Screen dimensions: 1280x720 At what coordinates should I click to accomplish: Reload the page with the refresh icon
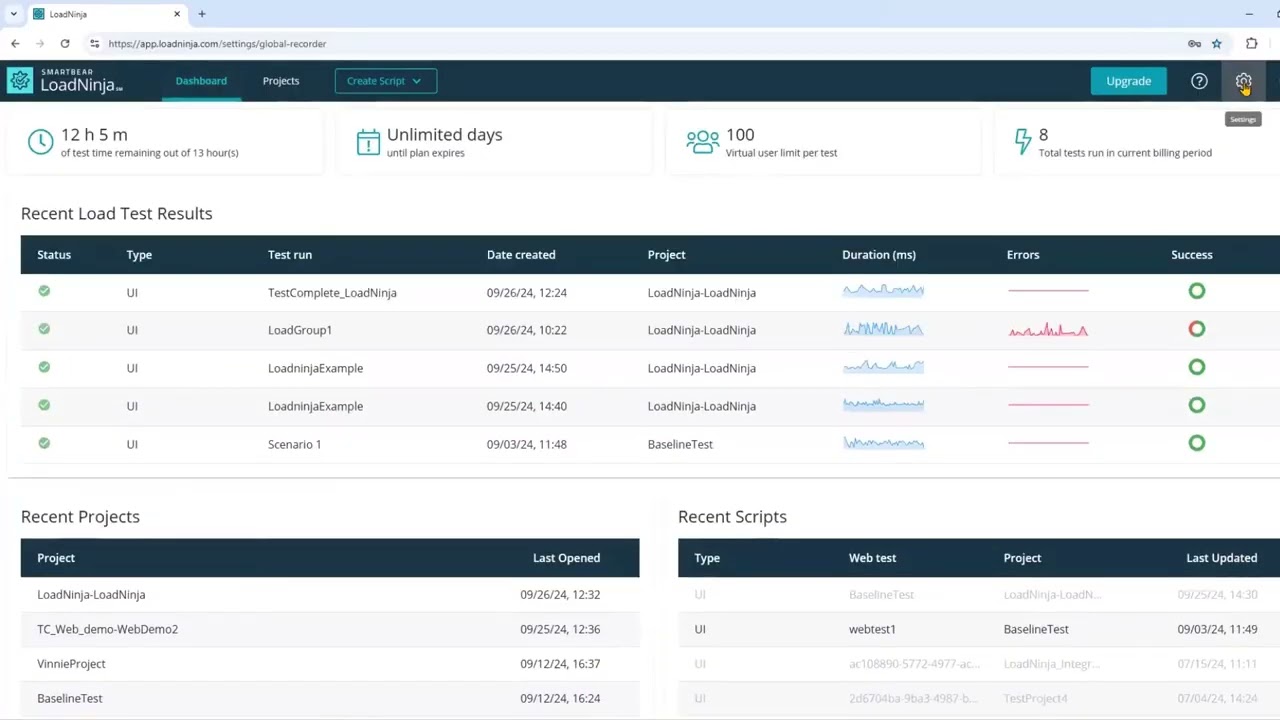pos(65,44)
